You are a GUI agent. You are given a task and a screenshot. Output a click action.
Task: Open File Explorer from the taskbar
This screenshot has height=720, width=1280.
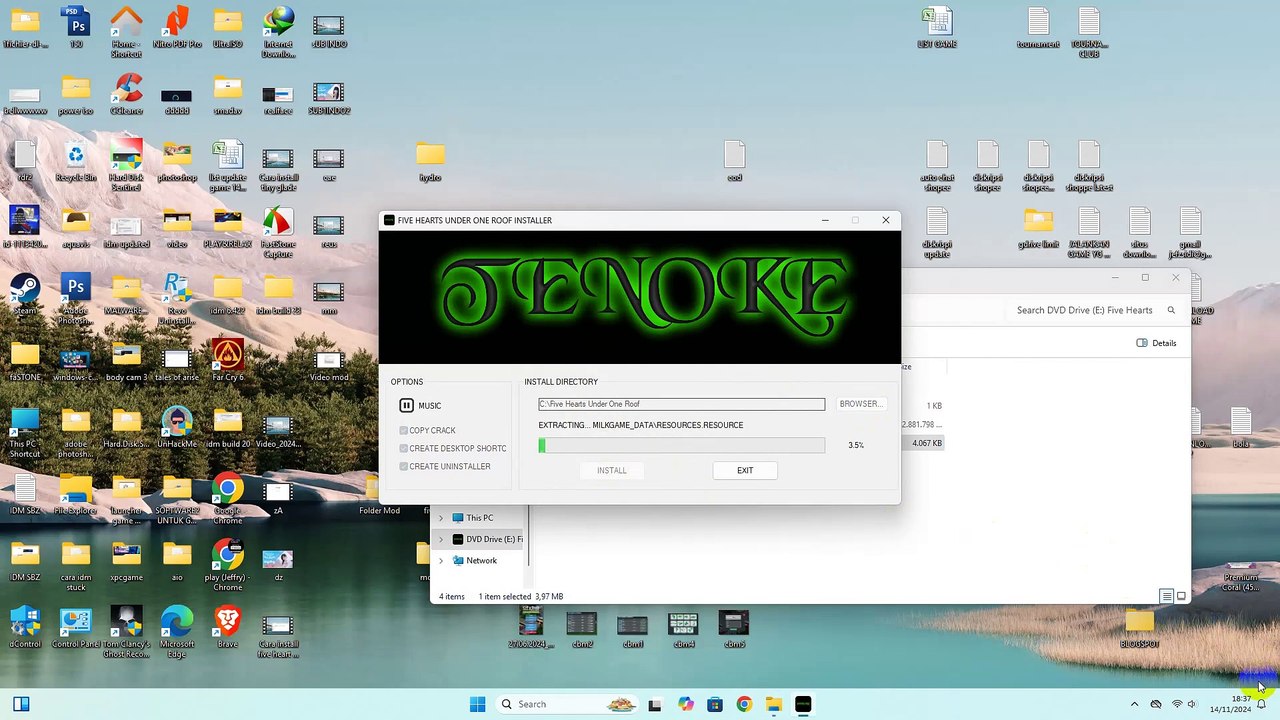tap(773, 704)
